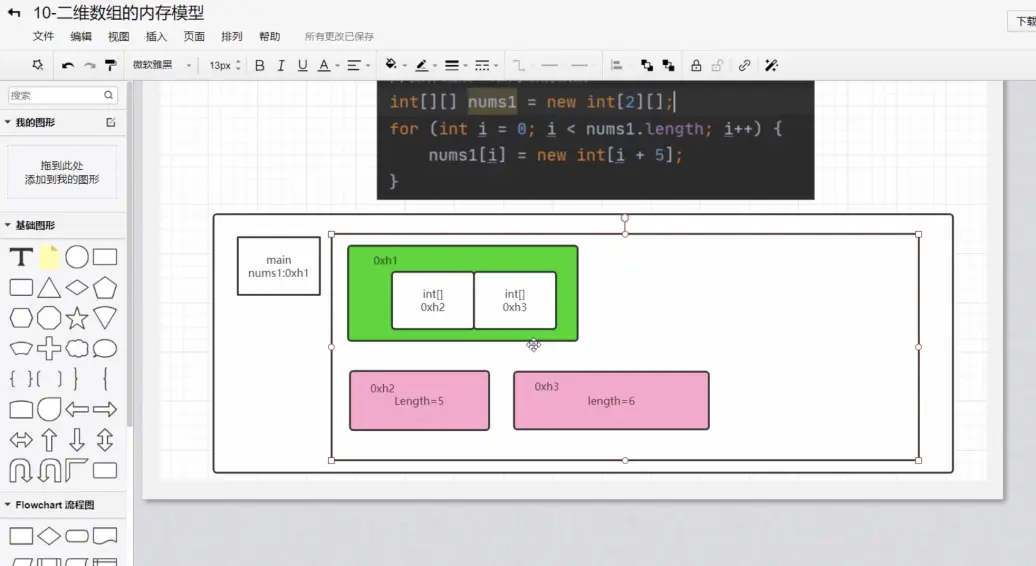Activate the format painter brush
The width and height of the screenshot is (1036, 566).
[111, 65]
